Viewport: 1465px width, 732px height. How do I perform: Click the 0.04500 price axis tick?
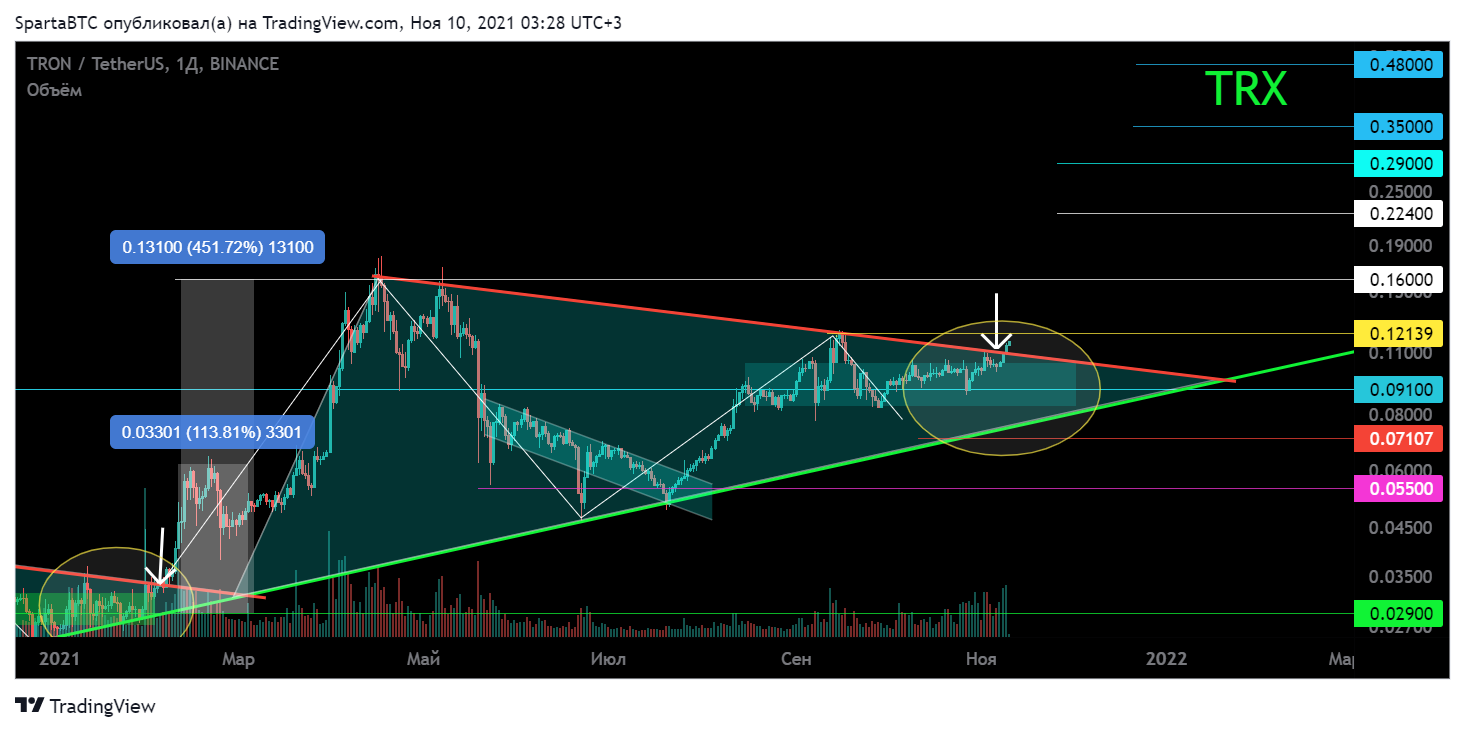tap(1403, 527)
